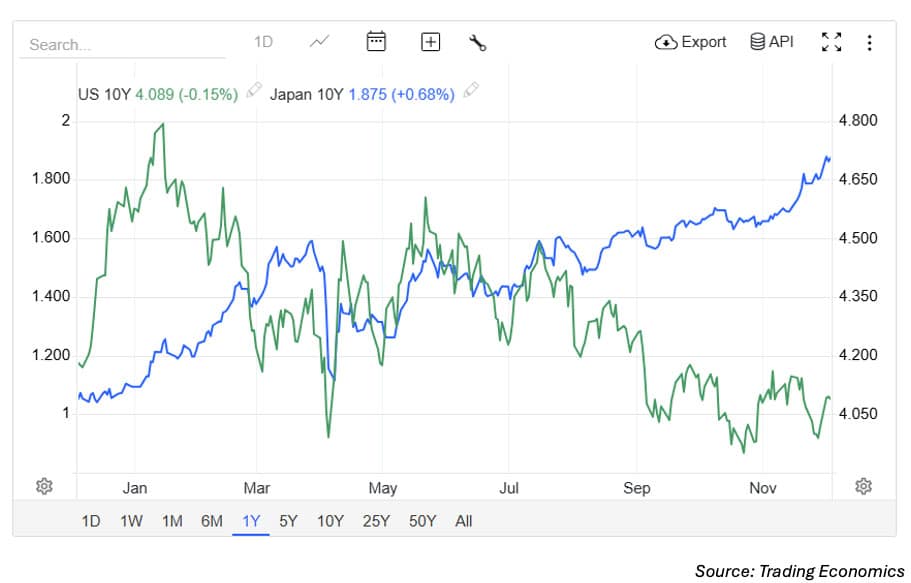Click the Export button
This screenshot has height=583, width=911.
pyautogui.click(x=691, y=42)
